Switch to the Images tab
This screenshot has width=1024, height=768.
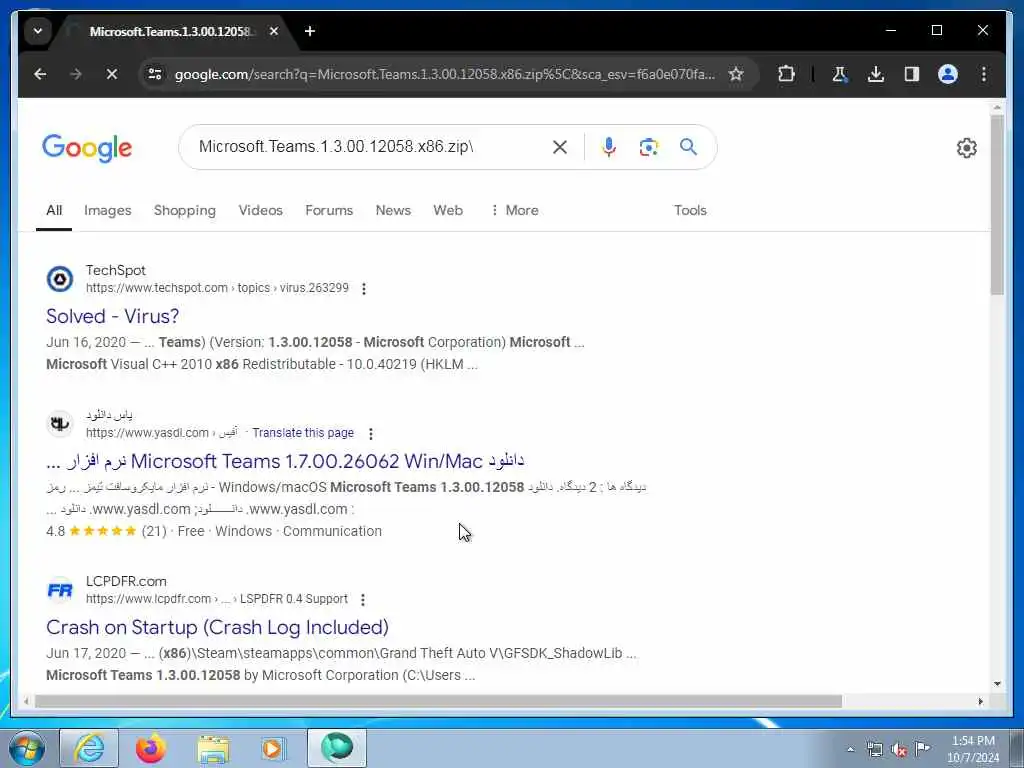[x=108, y=210]
